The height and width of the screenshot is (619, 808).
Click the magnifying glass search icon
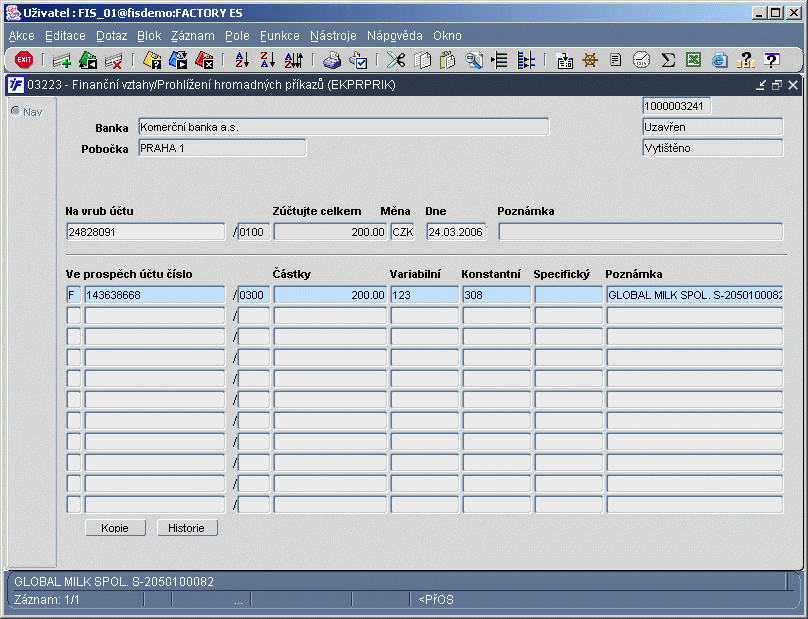tap(474, 61)
